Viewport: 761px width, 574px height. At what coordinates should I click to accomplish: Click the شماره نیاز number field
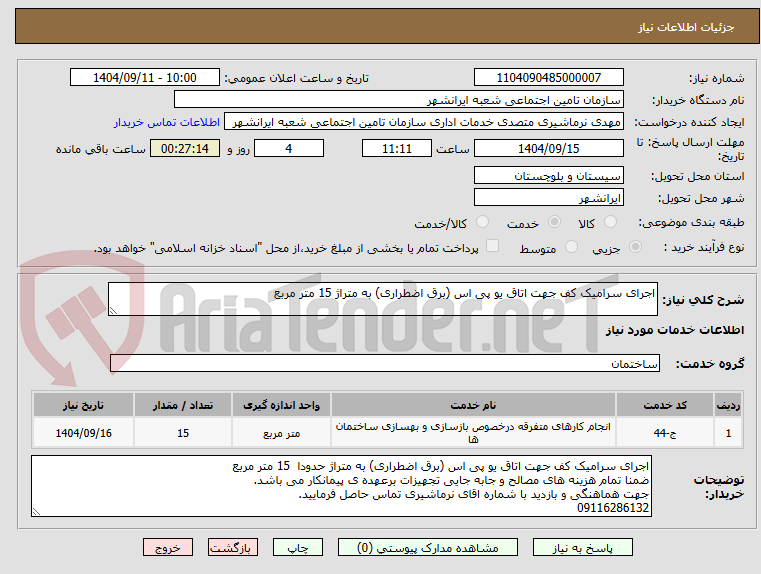pyautogui.click(x=548, y=78)
